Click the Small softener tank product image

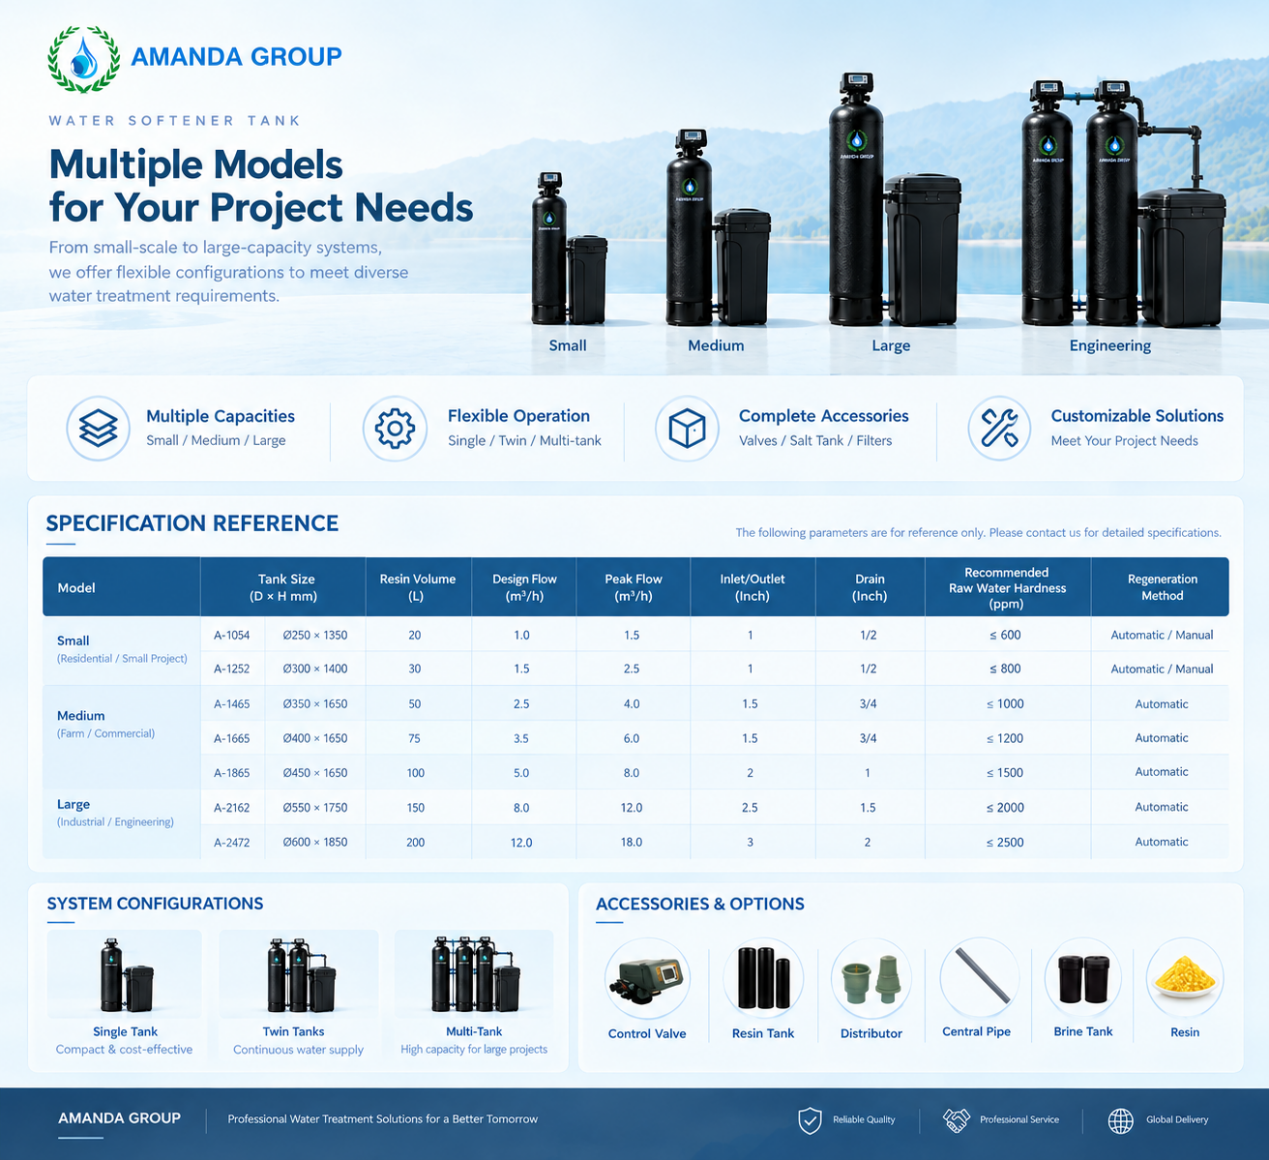[568, 248]
